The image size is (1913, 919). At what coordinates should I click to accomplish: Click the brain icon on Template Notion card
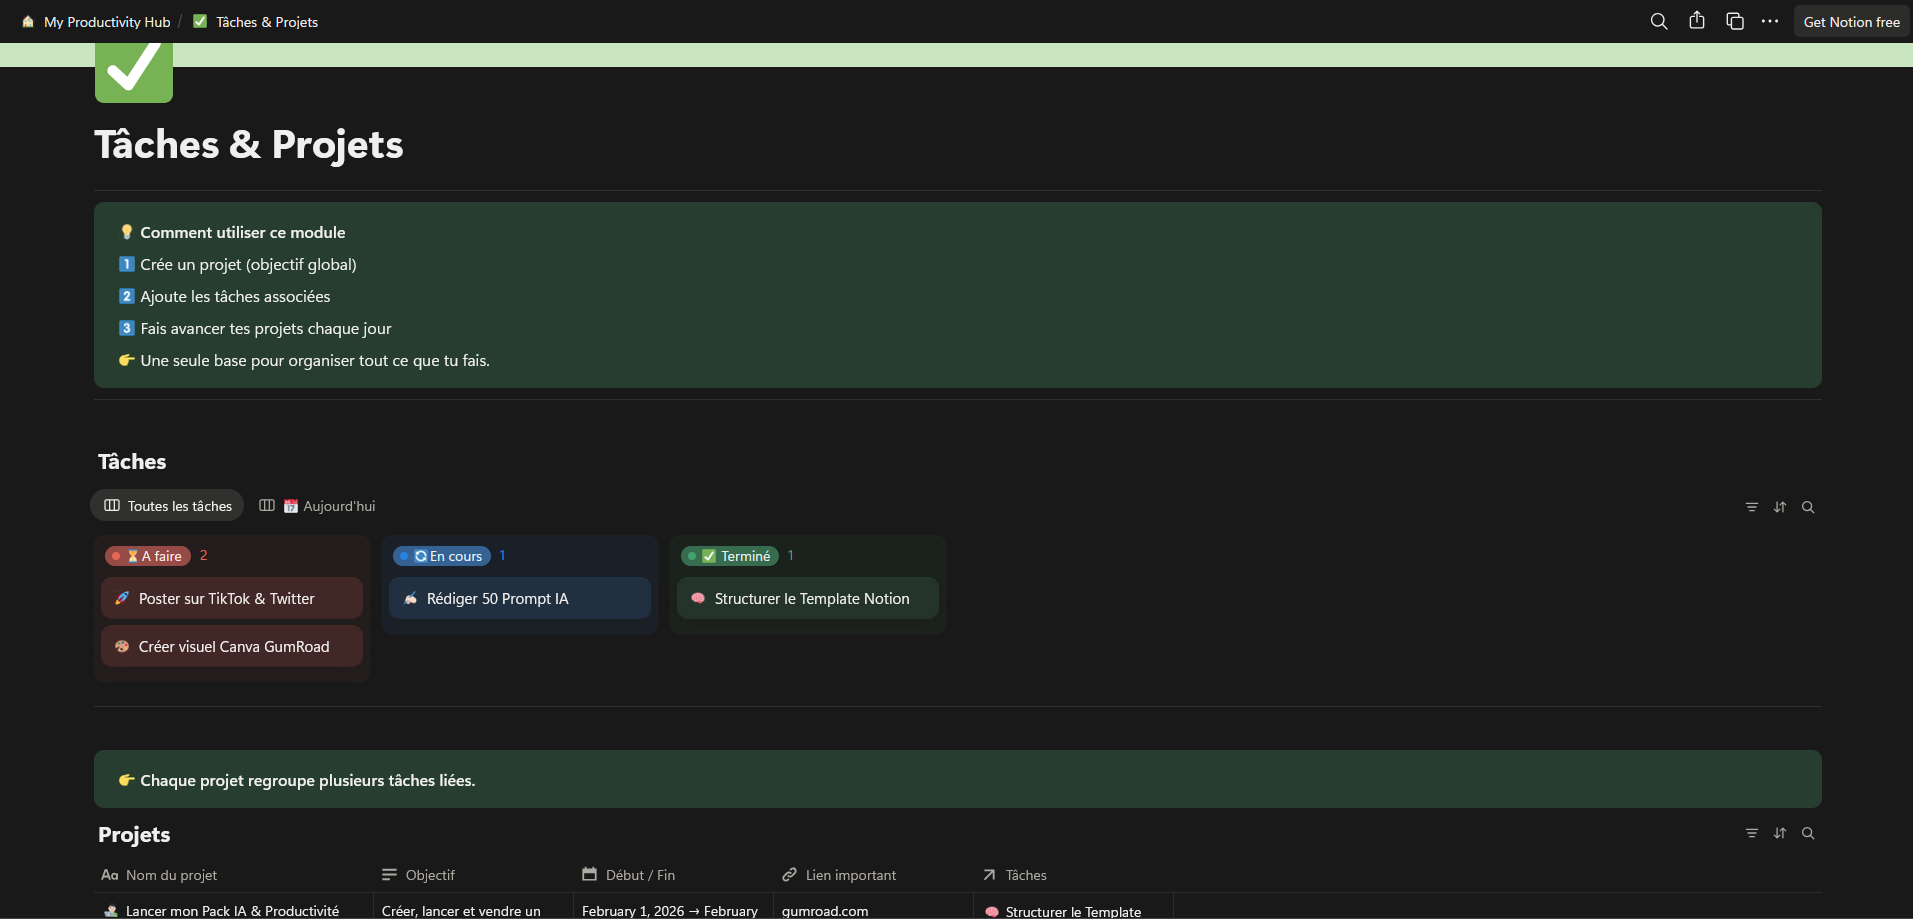coord(698,598)
